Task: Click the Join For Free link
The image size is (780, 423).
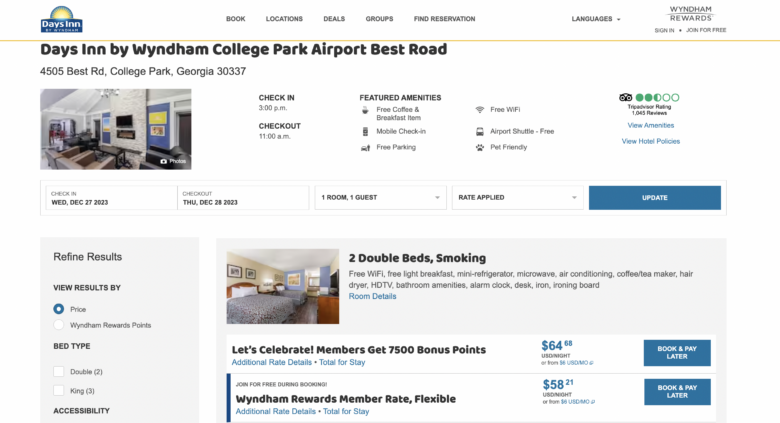Action: point(706,30)
